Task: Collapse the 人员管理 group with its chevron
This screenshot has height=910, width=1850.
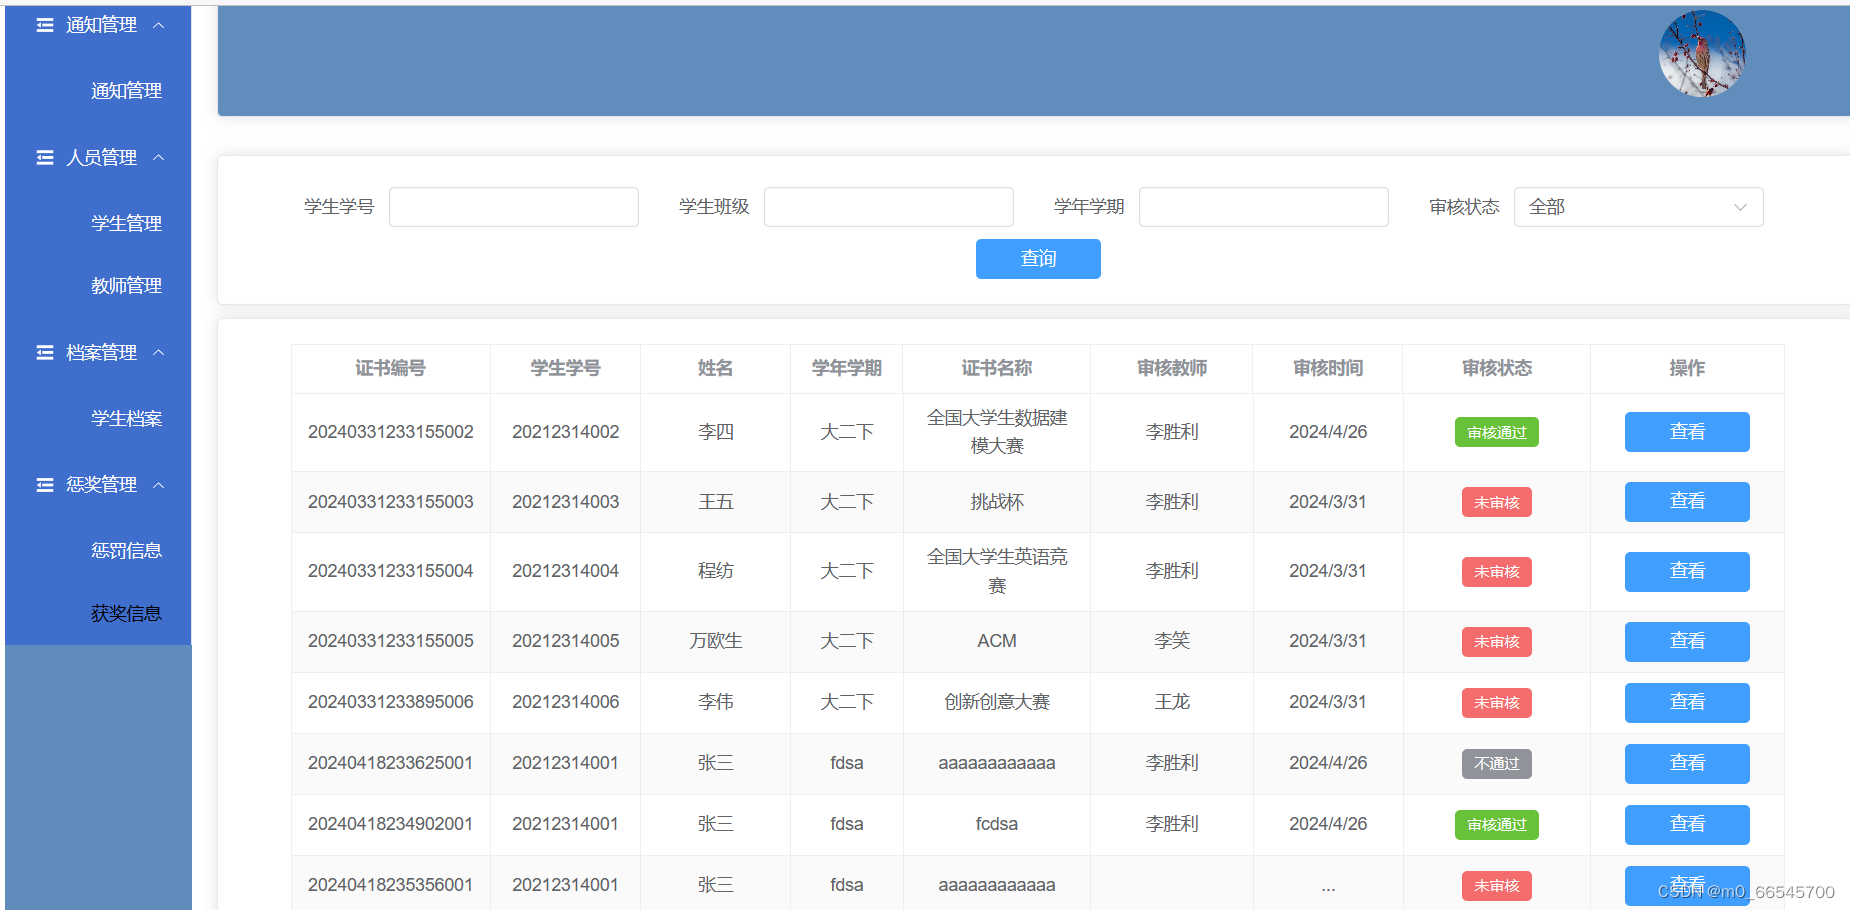Action: tap(158, 157)
